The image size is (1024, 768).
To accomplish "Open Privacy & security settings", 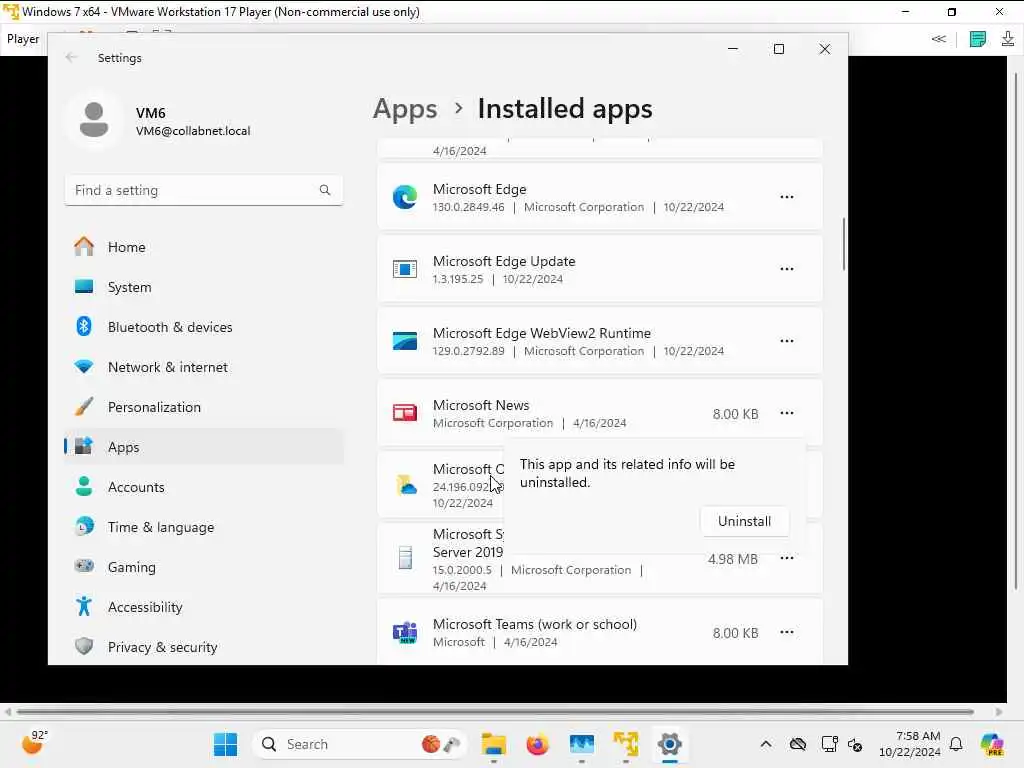I will pyautogui.click(x=204, y=647).
